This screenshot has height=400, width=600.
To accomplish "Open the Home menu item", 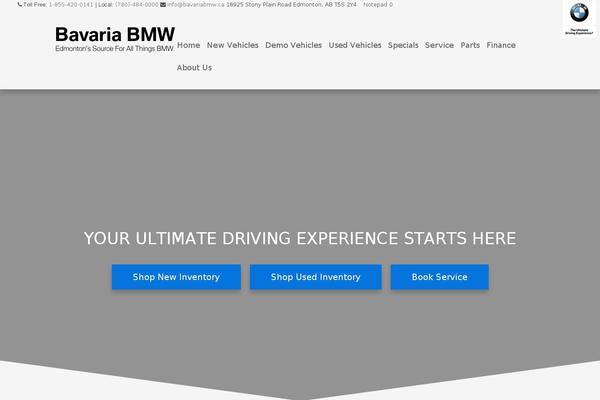I will point(189,45).
